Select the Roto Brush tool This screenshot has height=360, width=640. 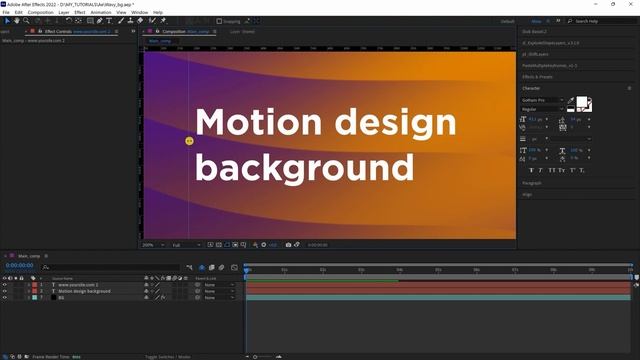coord(152,21)
